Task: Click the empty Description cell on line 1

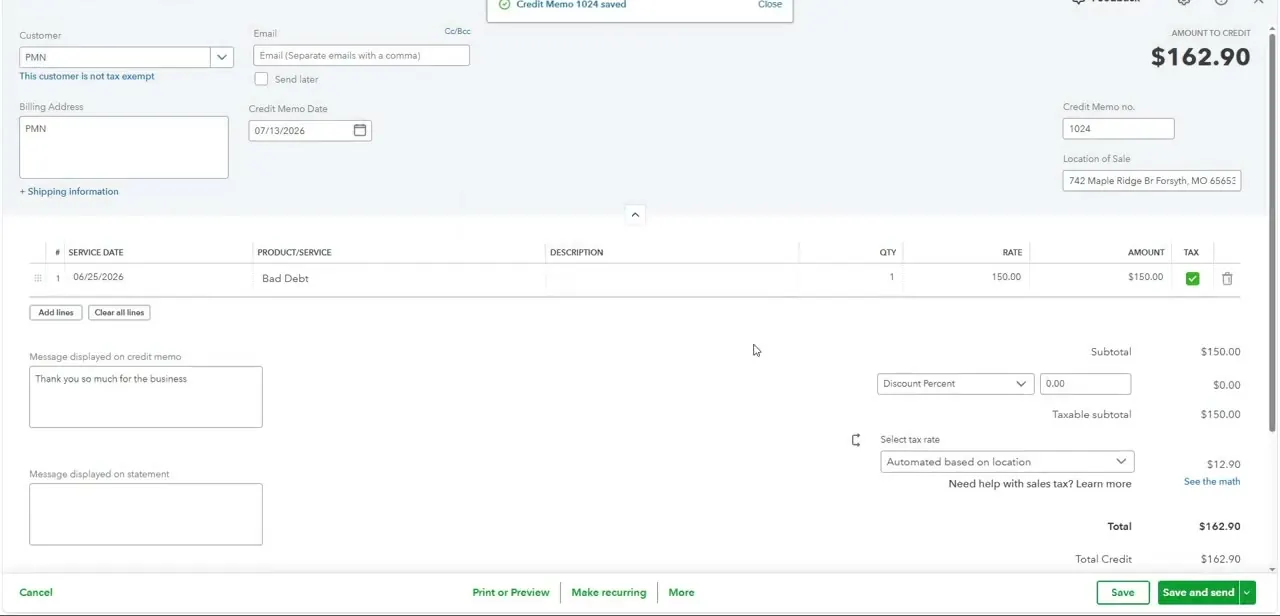Action: pyautogui.click(x=672, y=279)
